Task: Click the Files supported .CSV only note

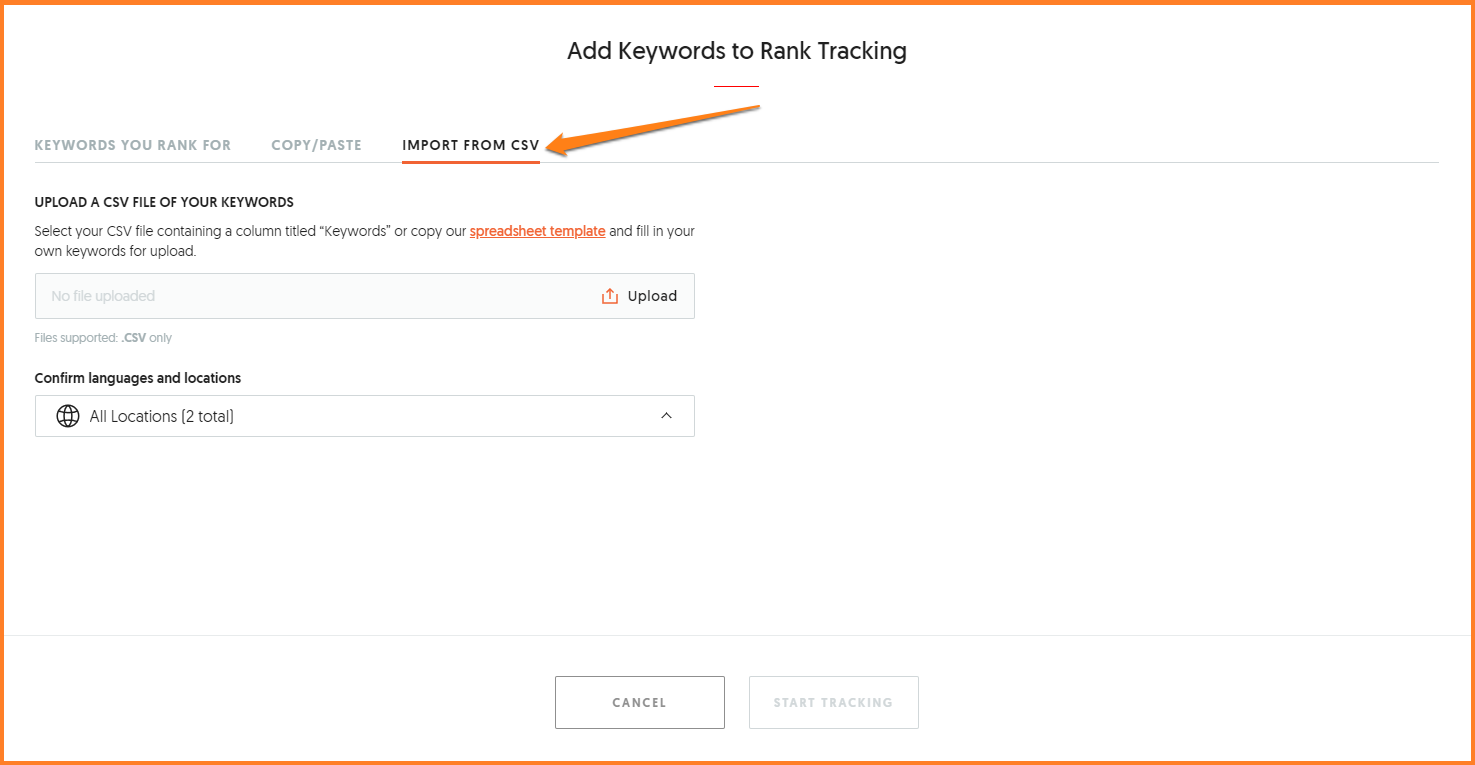Action: 103,338
